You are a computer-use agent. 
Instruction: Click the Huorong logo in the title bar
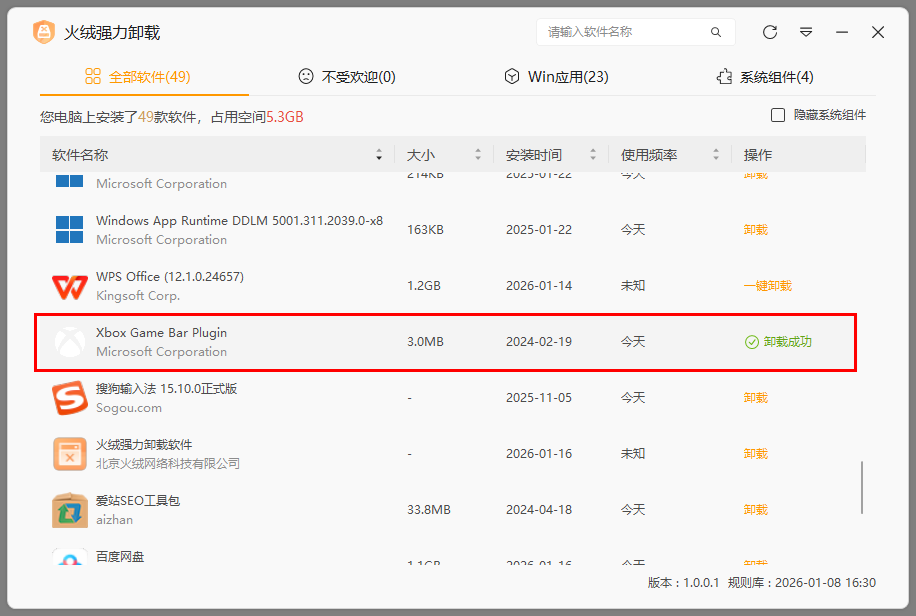[42, 31]
